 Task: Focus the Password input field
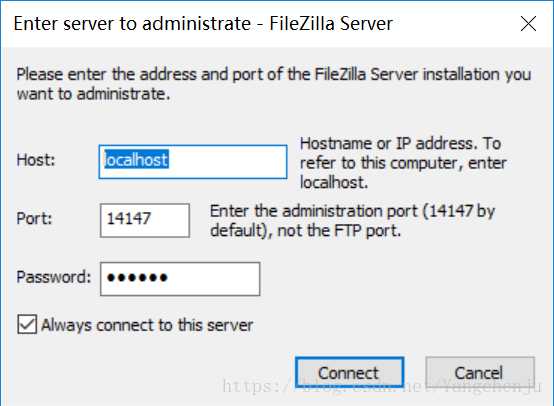[180, 279]
